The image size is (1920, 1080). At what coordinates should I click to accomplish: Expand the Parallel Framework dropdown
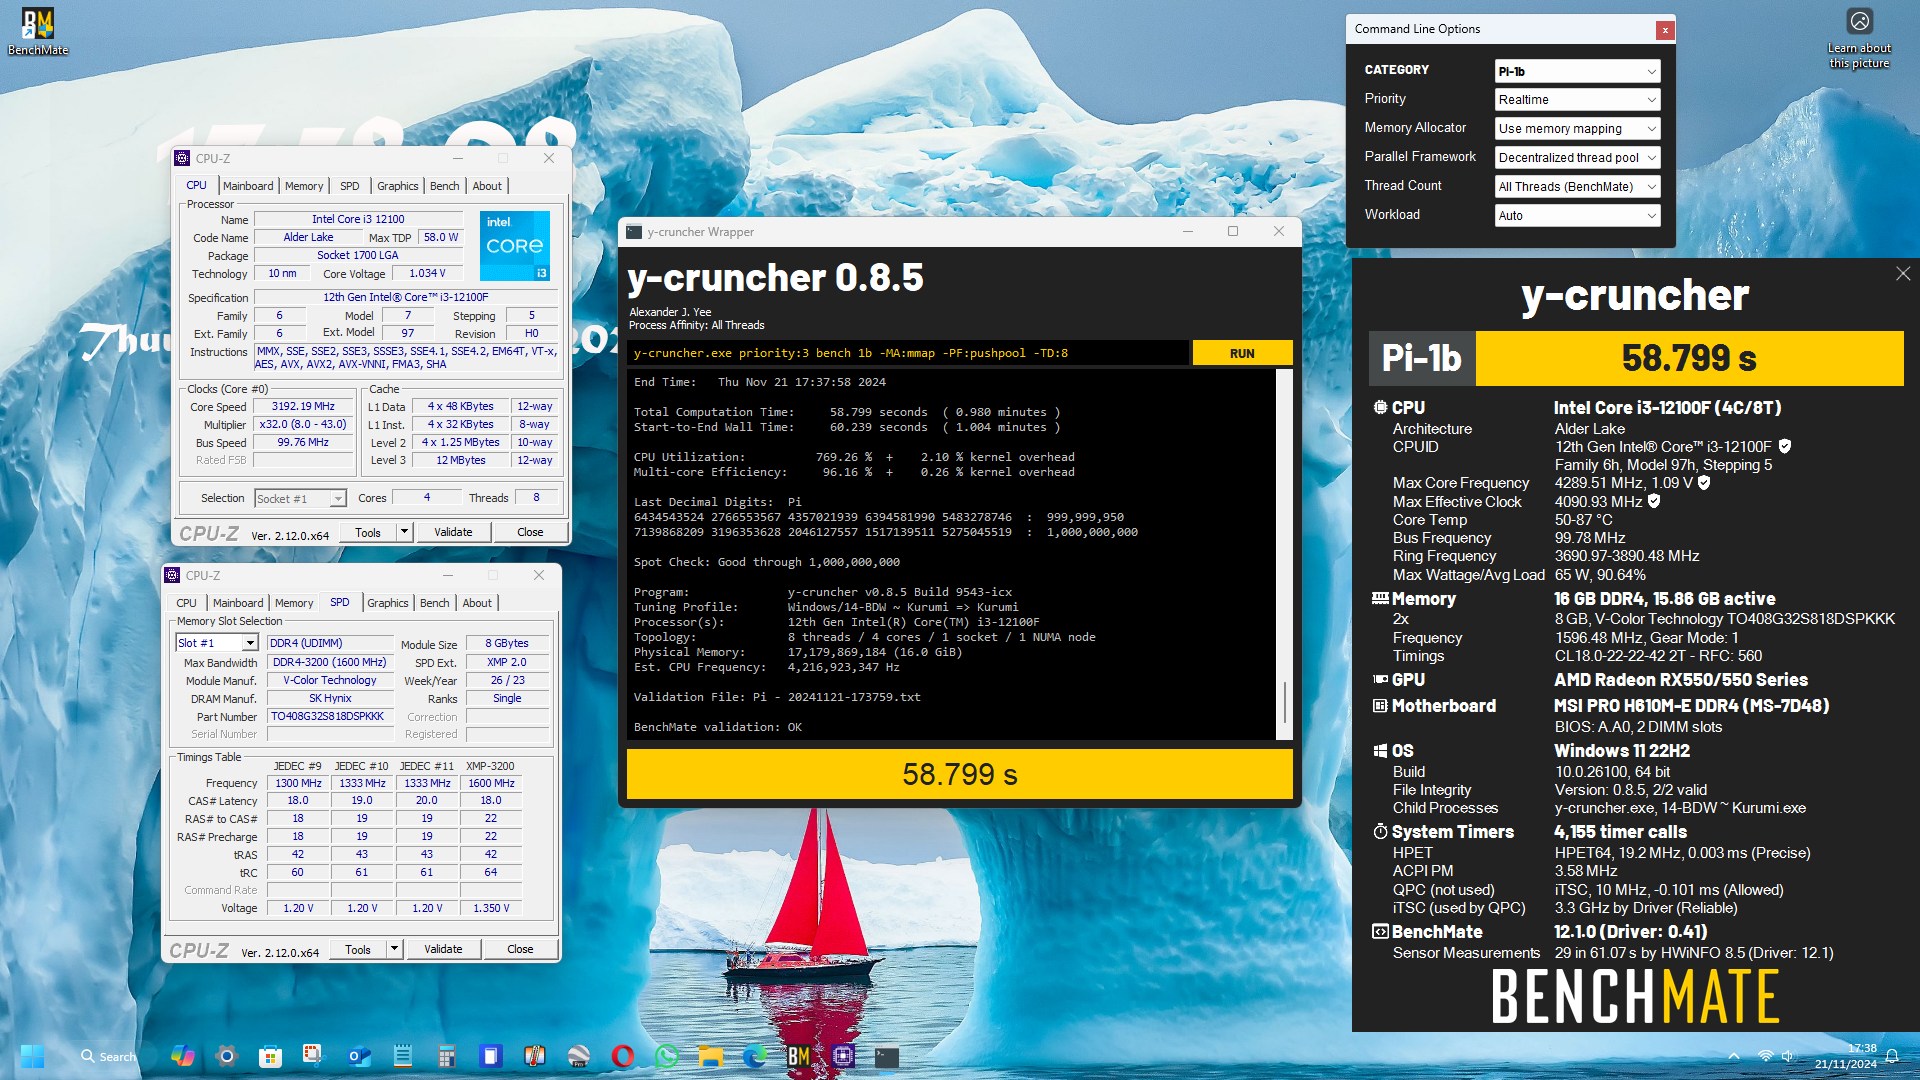[1577, 157]
